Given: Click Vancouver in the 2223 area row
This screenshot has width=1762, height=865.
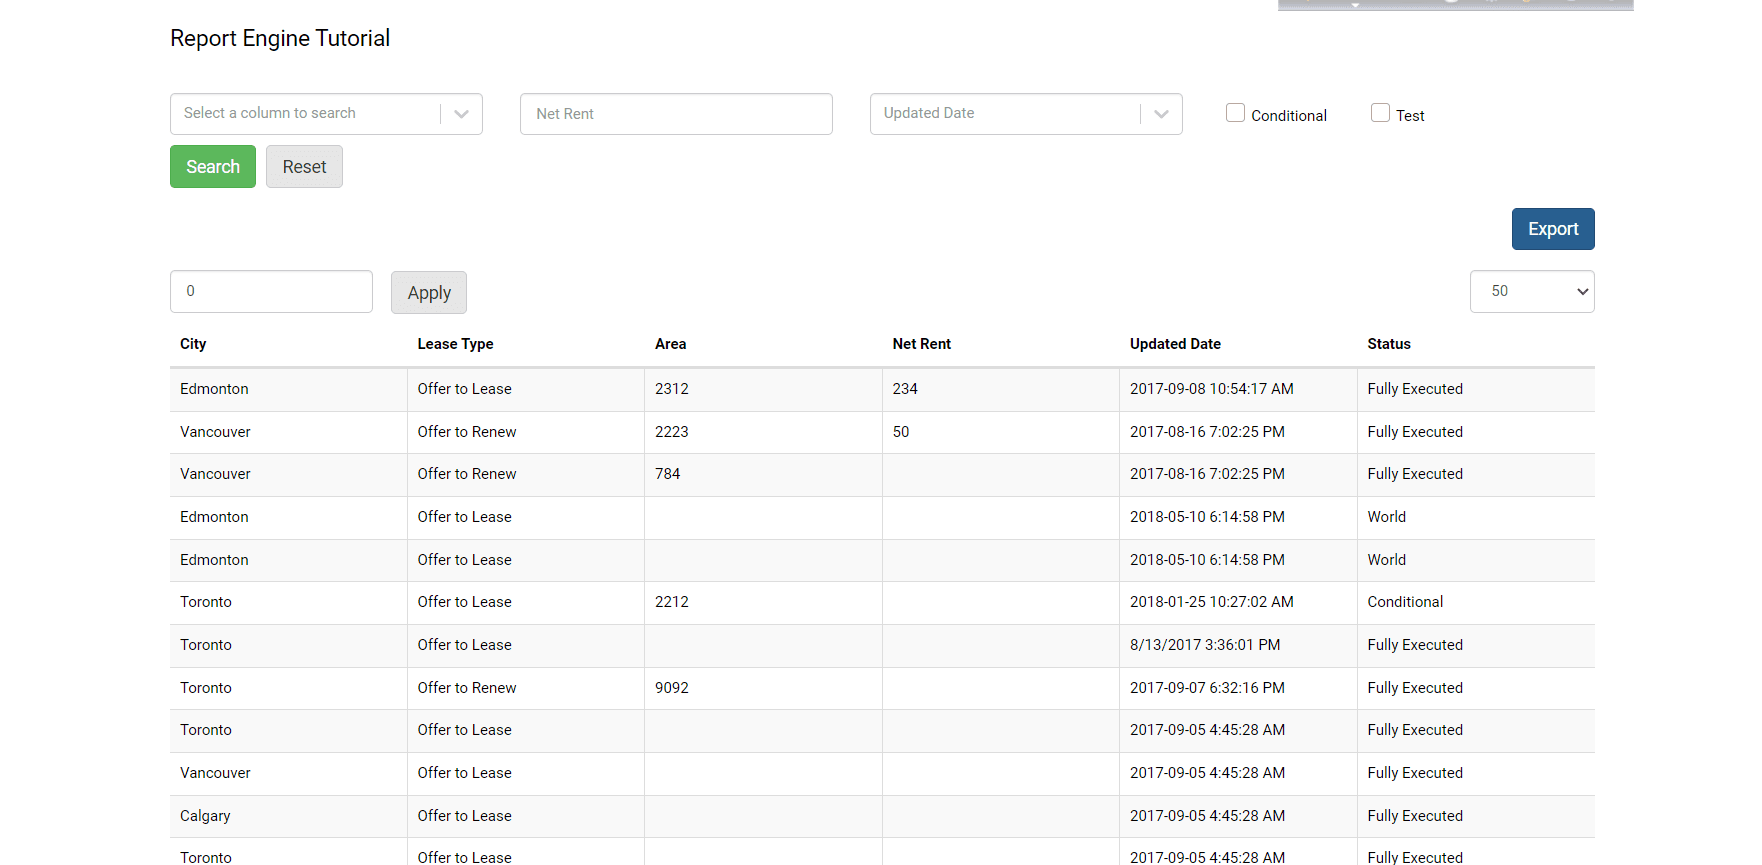Looking at the screenshot, I should 215,432.
